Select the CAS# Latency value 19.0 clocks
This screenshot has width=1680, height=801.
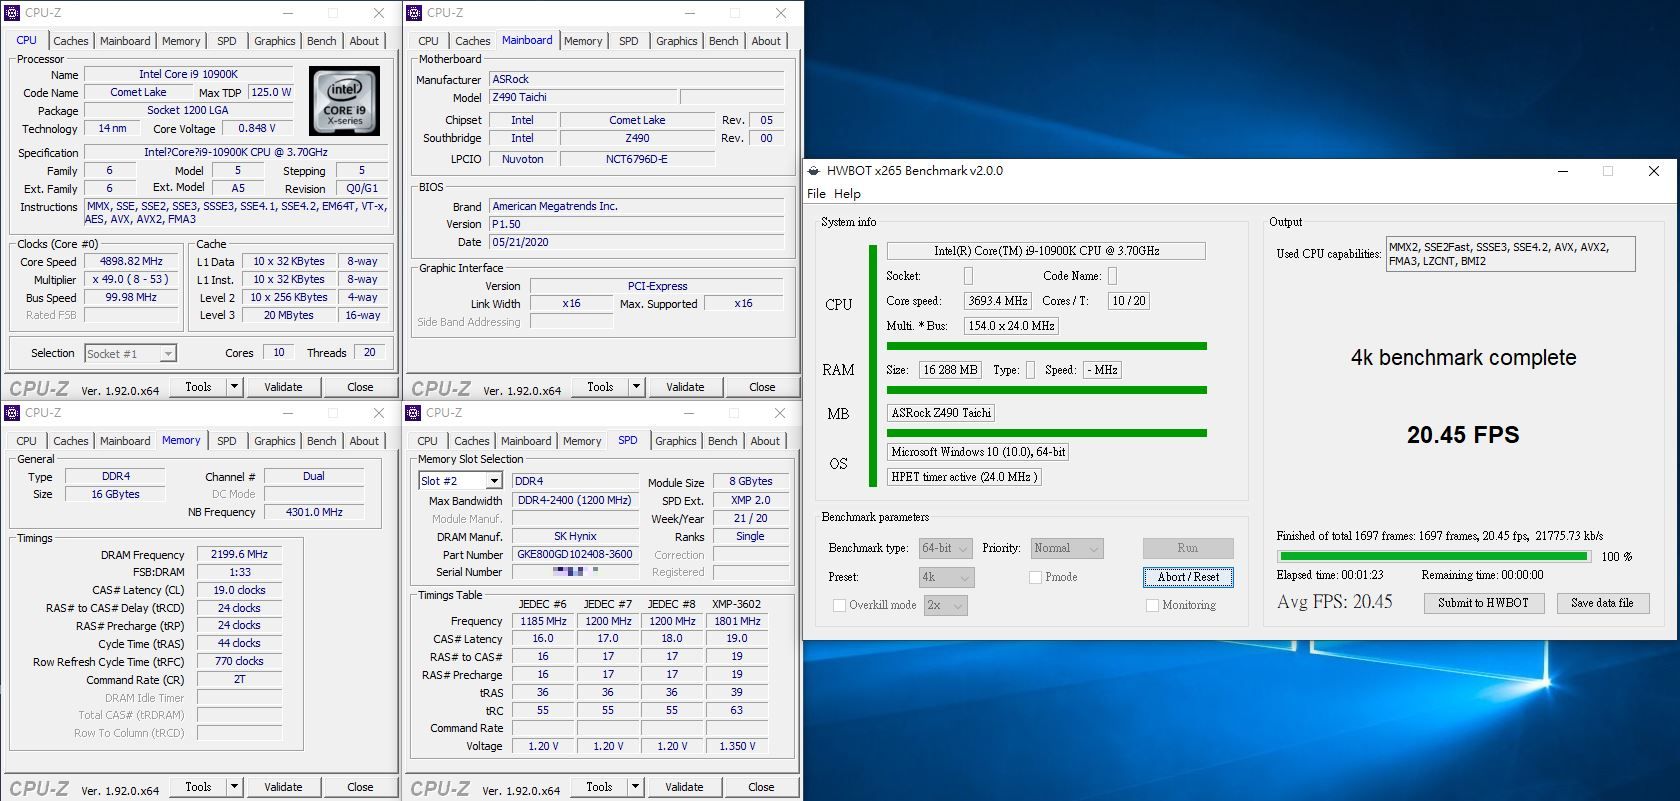click(239, 590)
